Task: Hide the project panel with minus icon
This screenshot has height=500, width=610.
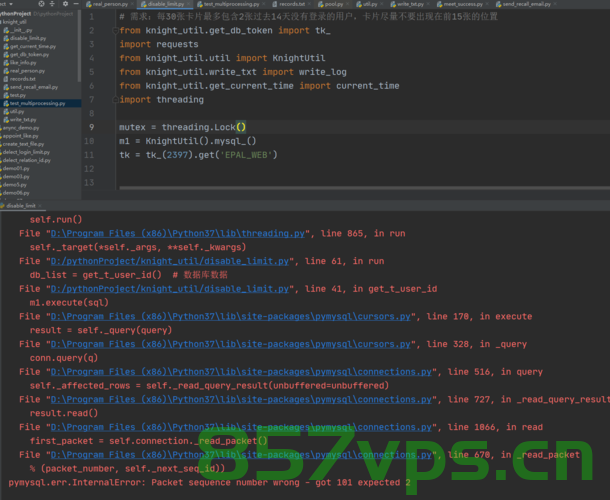Action: coord(76,4)
